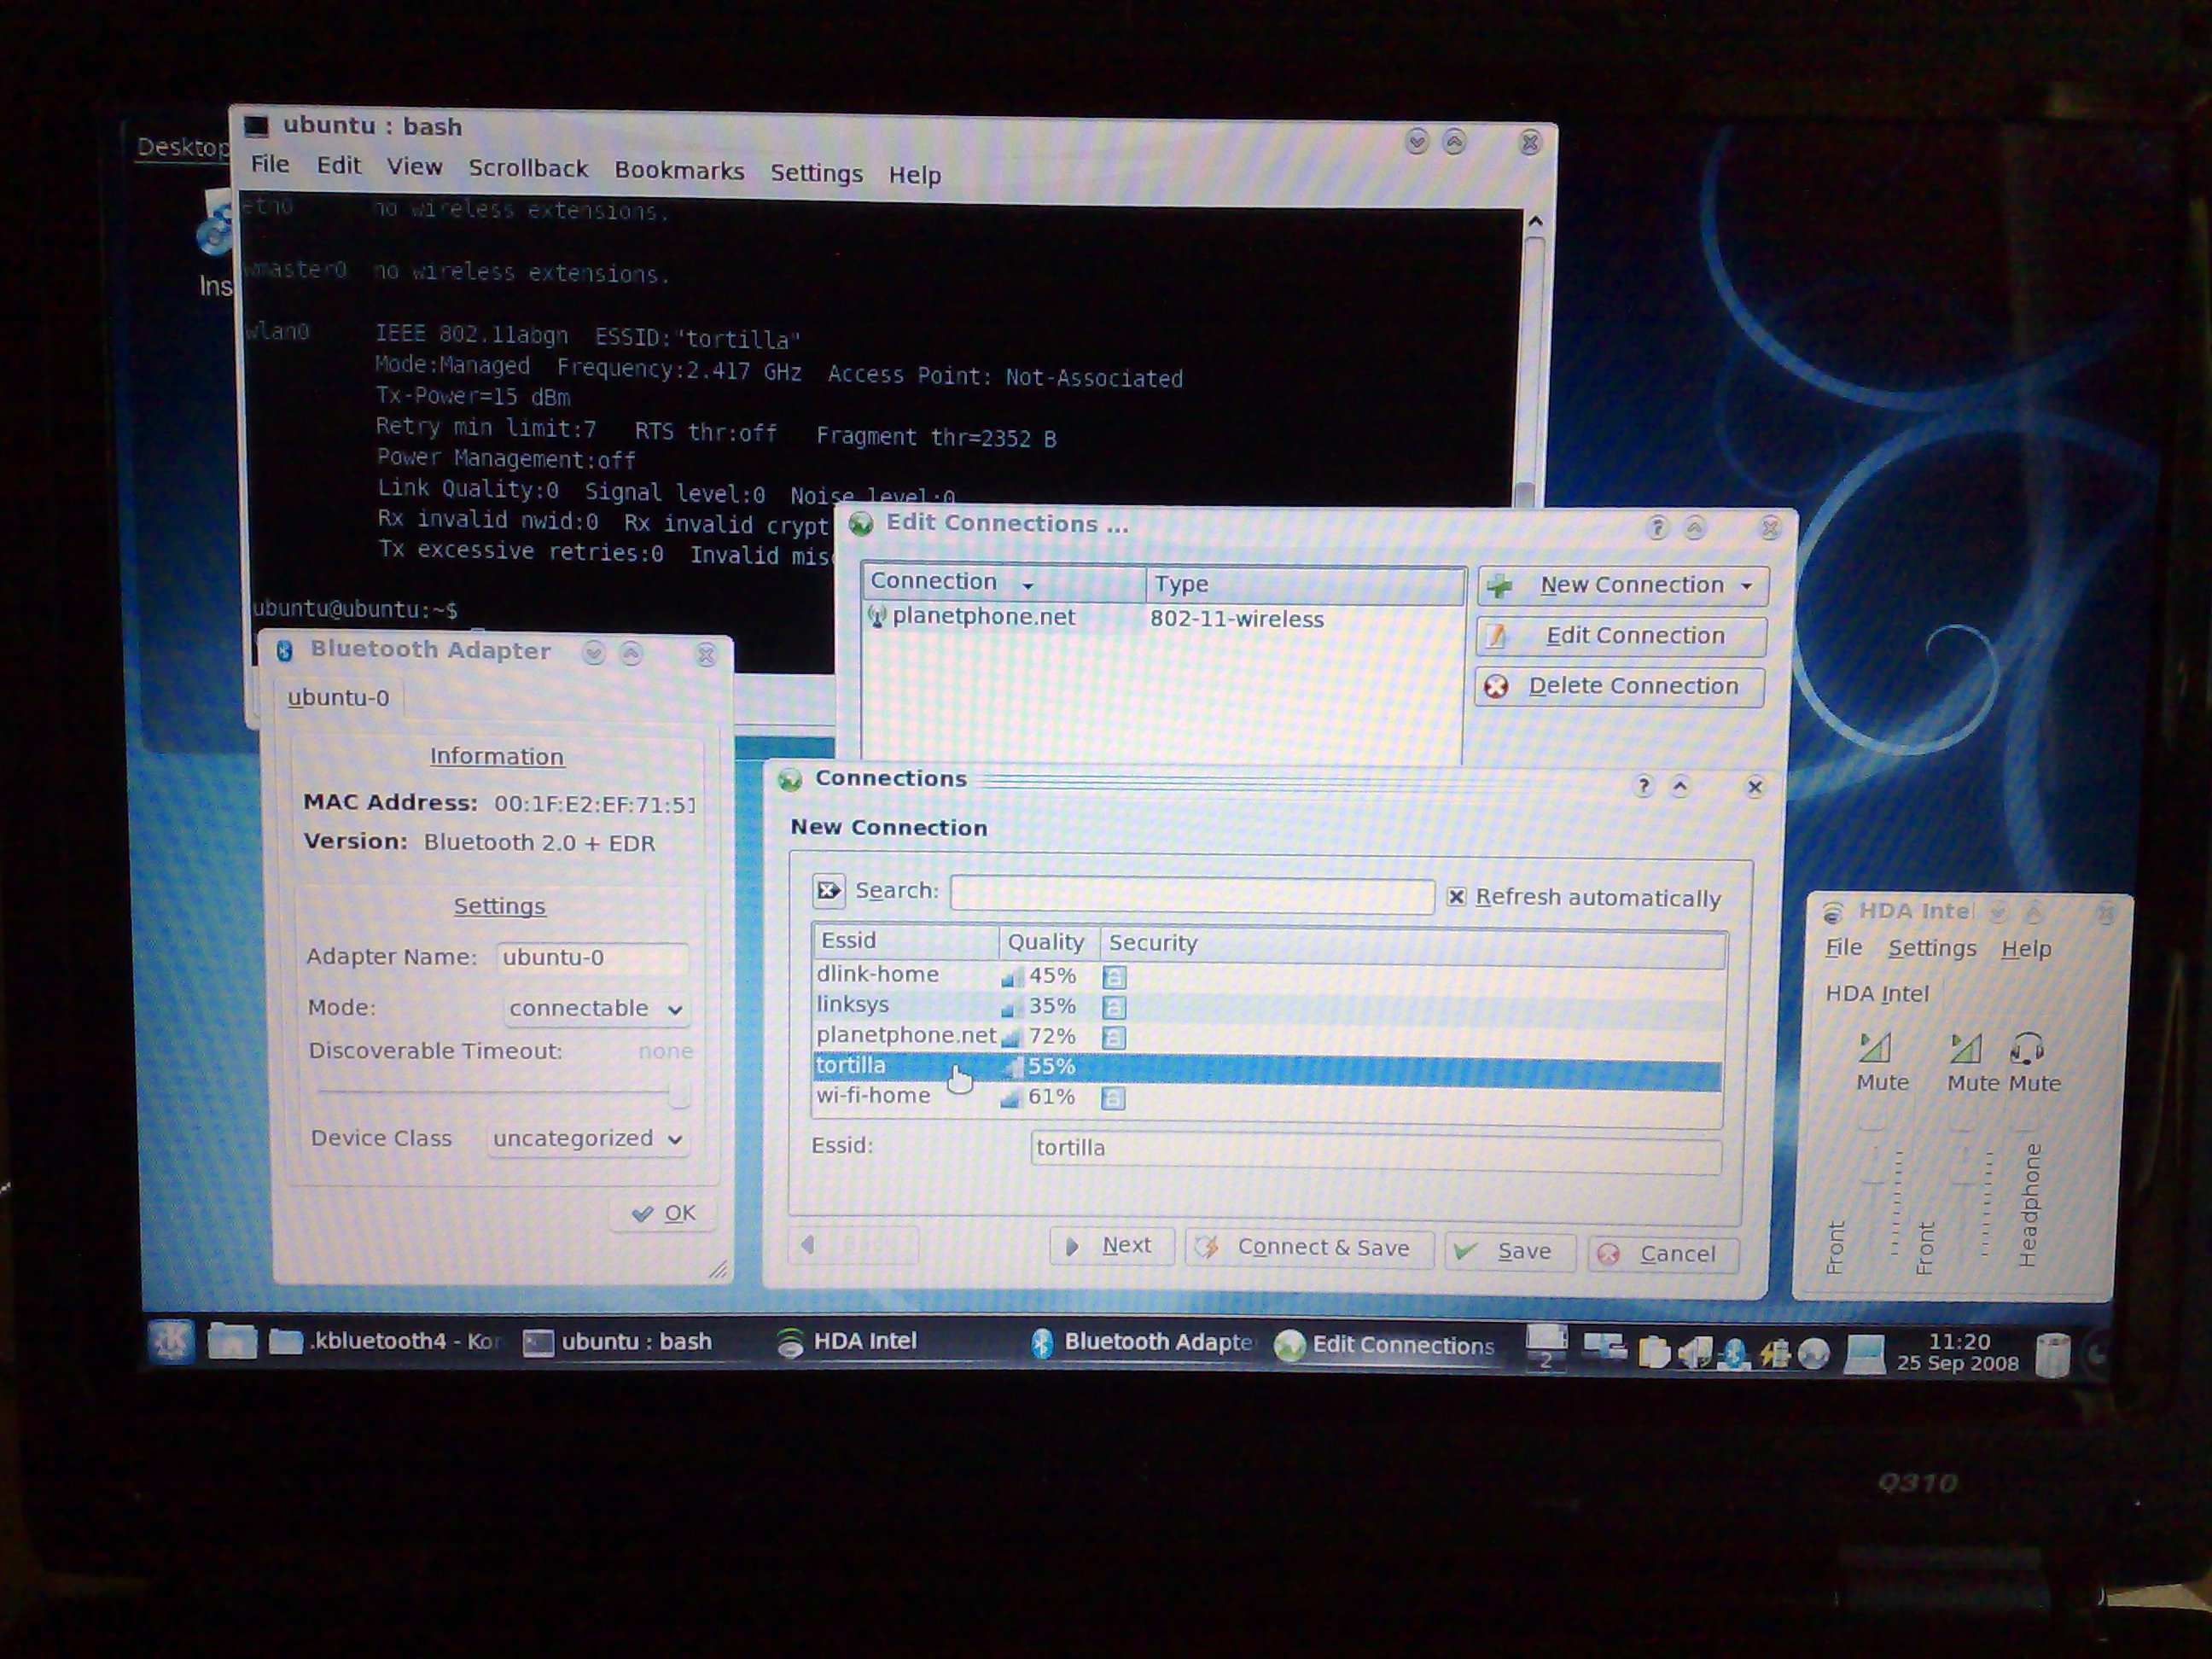Click the question mark in Connections dialog title
Viewport: 2212px width, 1659px height.
[x=1643, y=786]
